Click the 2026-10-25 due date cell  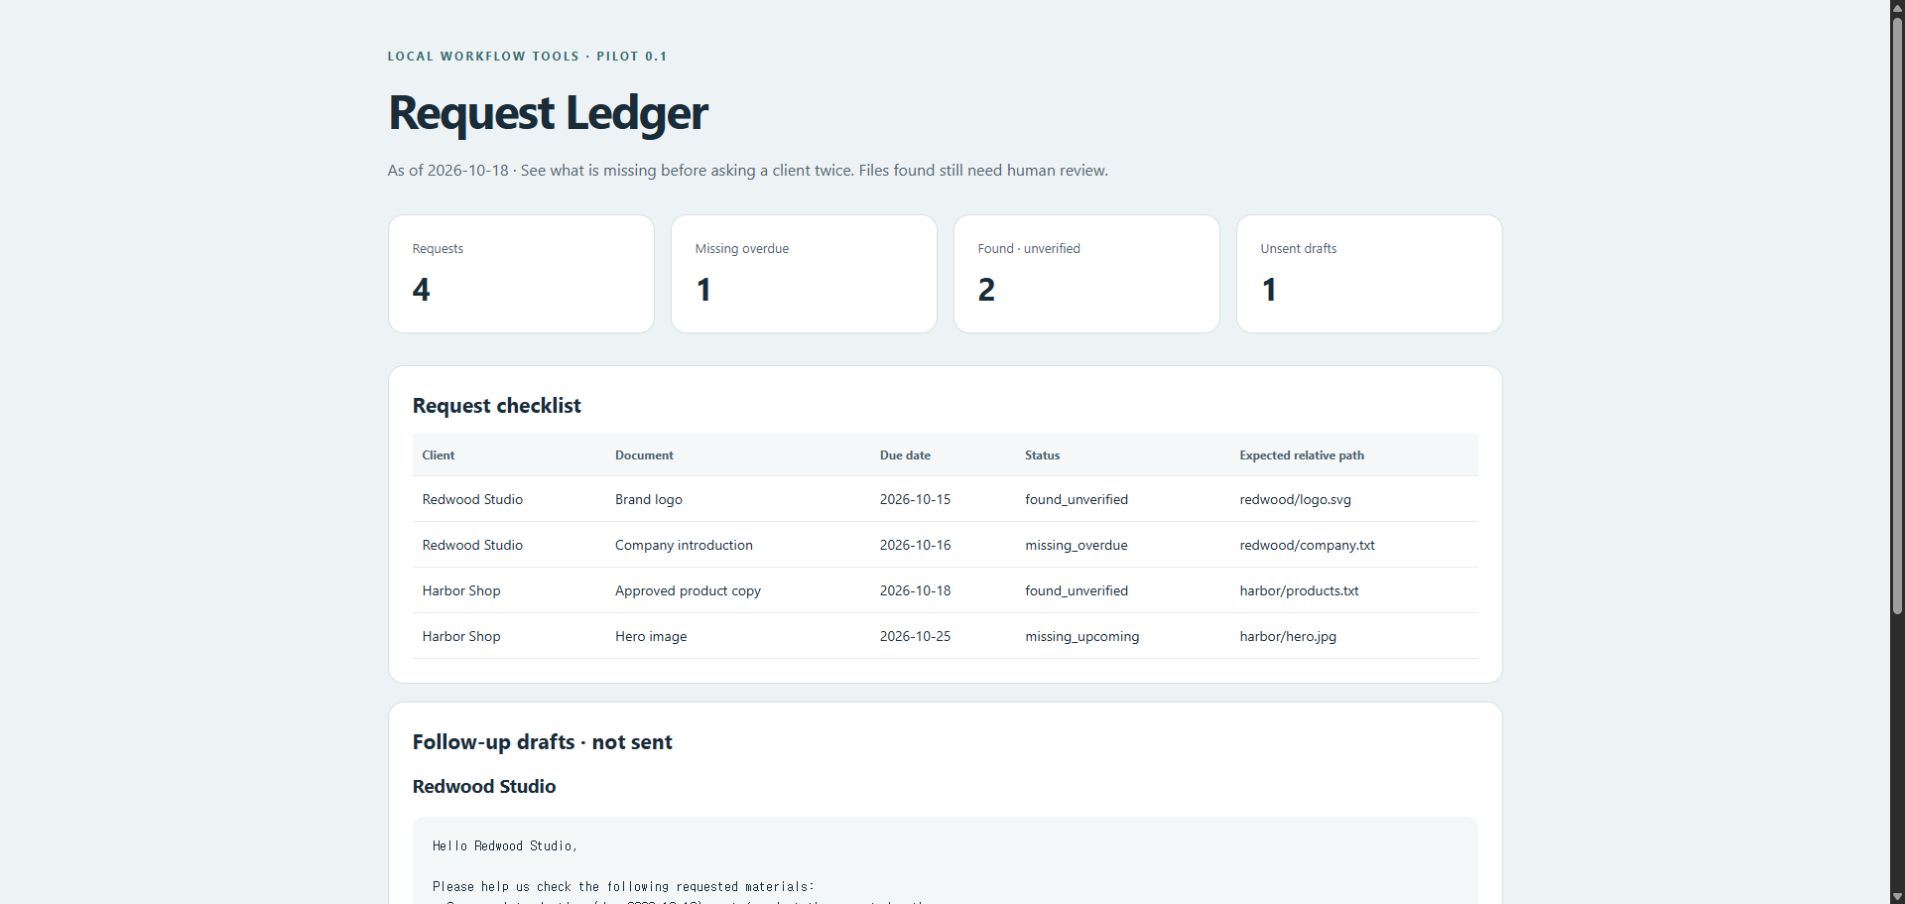[x=915, y=636]
